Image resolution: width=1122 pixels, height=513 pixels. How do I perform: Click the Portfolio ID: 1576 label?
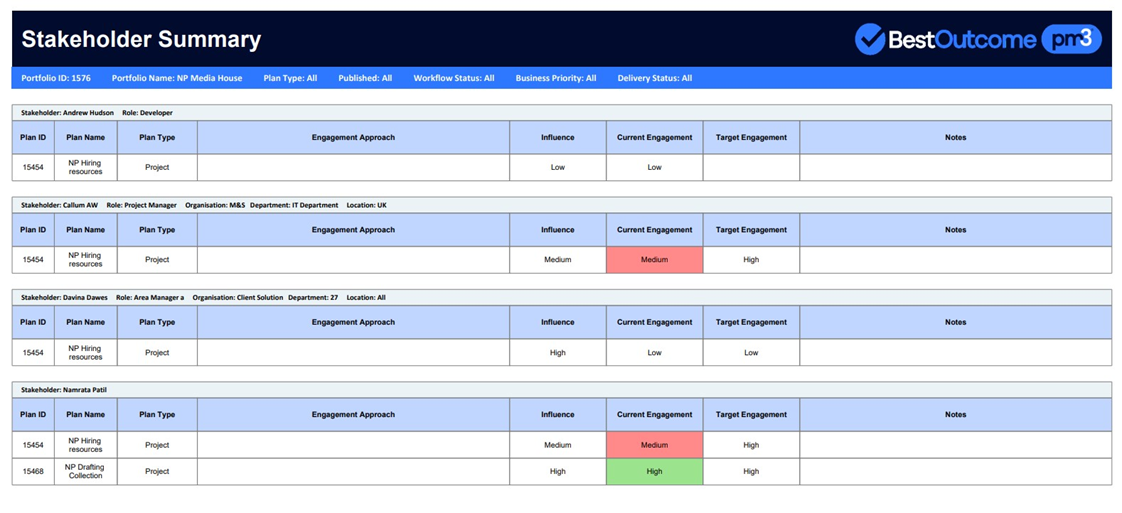pyautogui.click(x=56, y=78)
